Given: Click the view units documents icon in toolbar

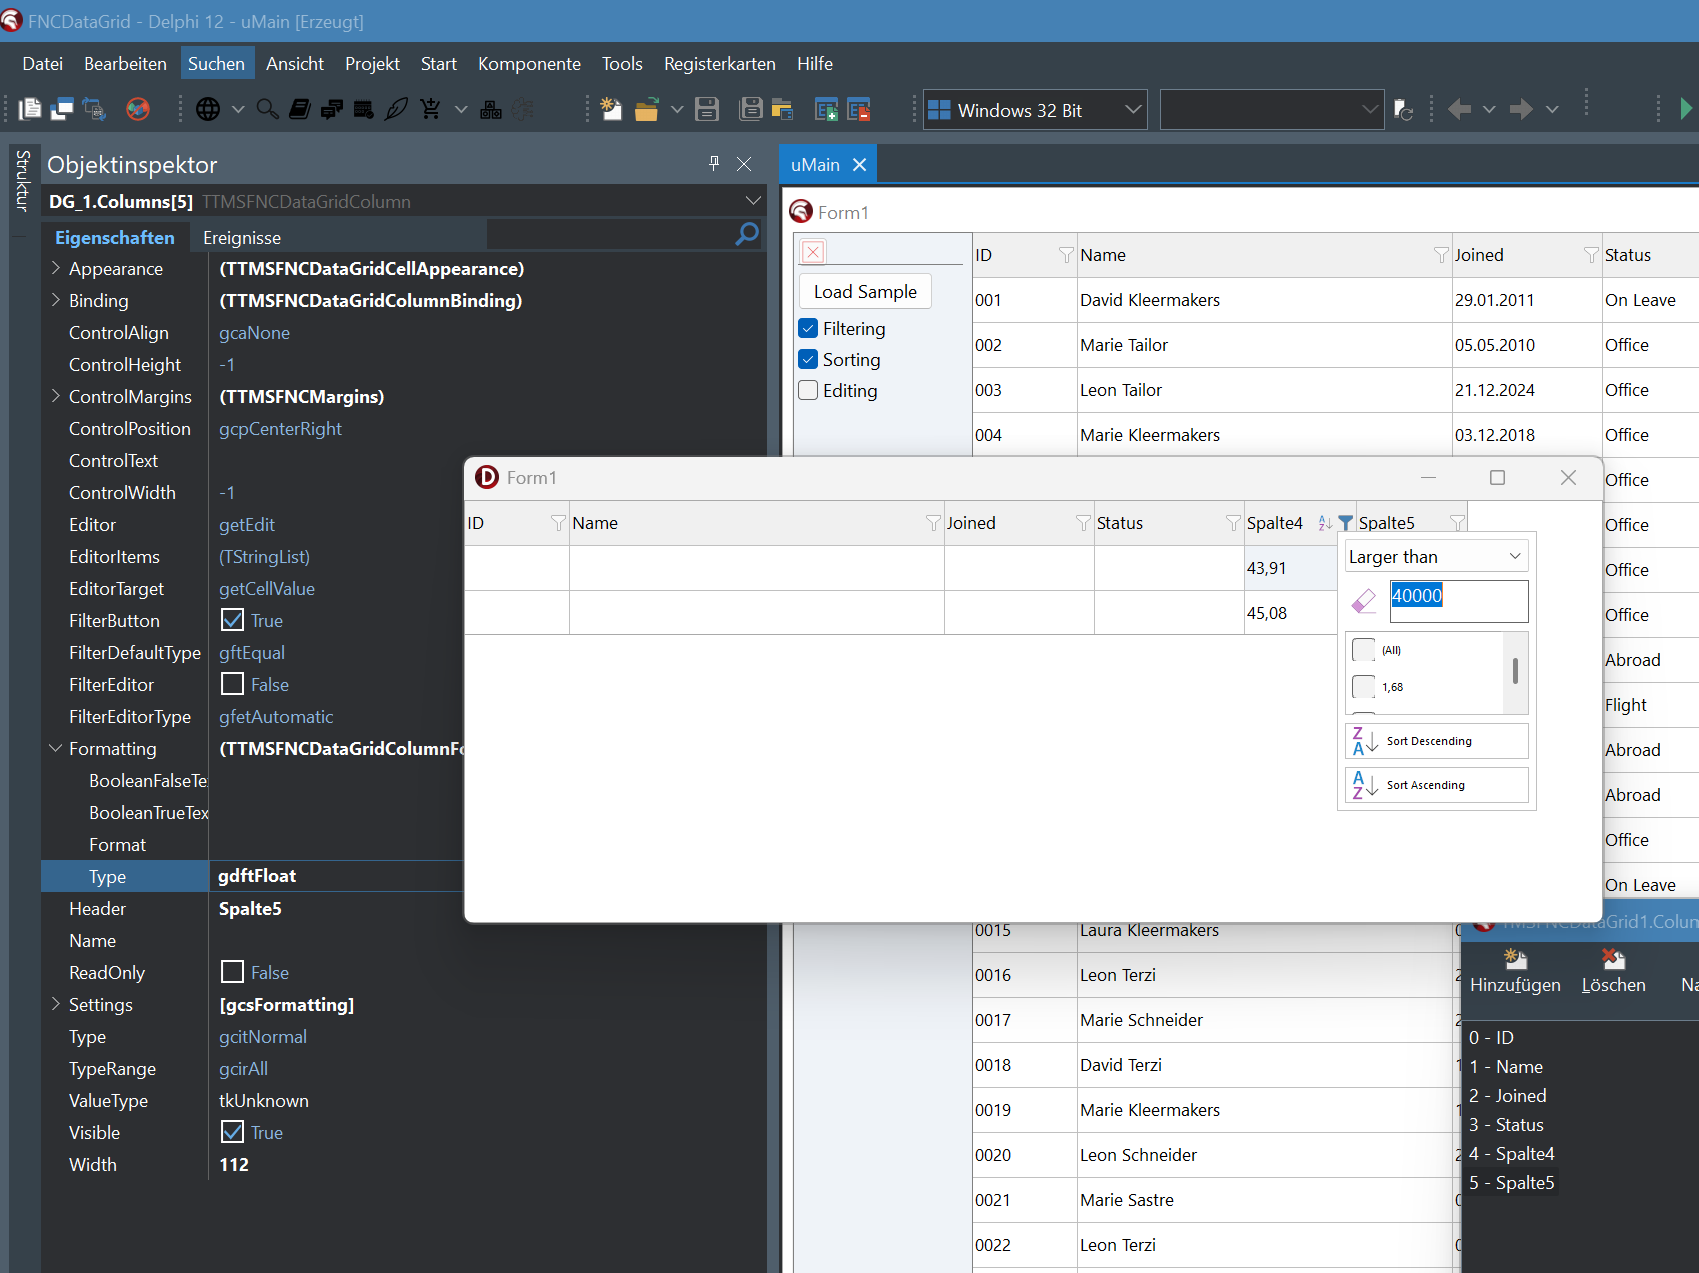Looking at the screenshot, I should click(30, 109).
